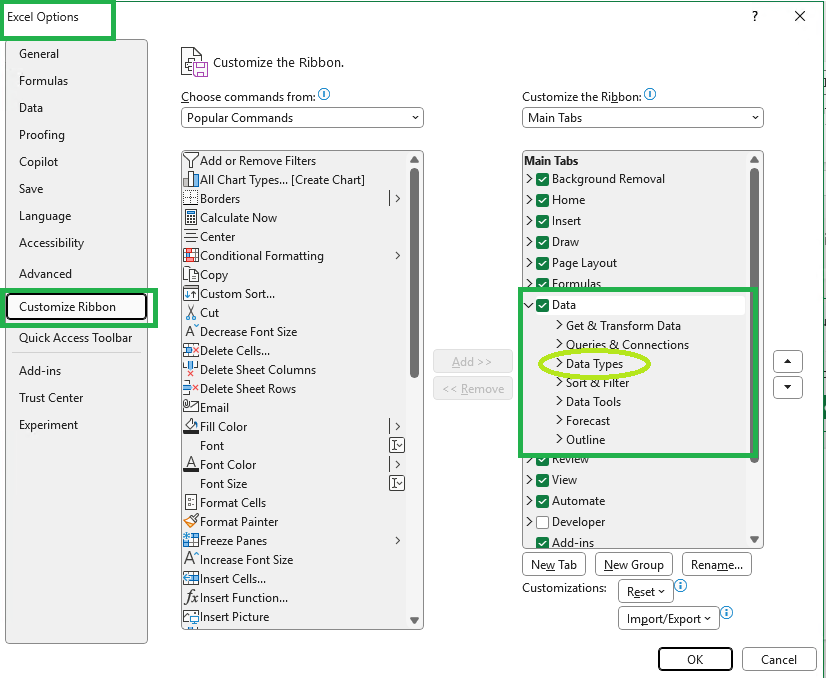Click the Fill Color bucket icon

[x=190, y=426]
